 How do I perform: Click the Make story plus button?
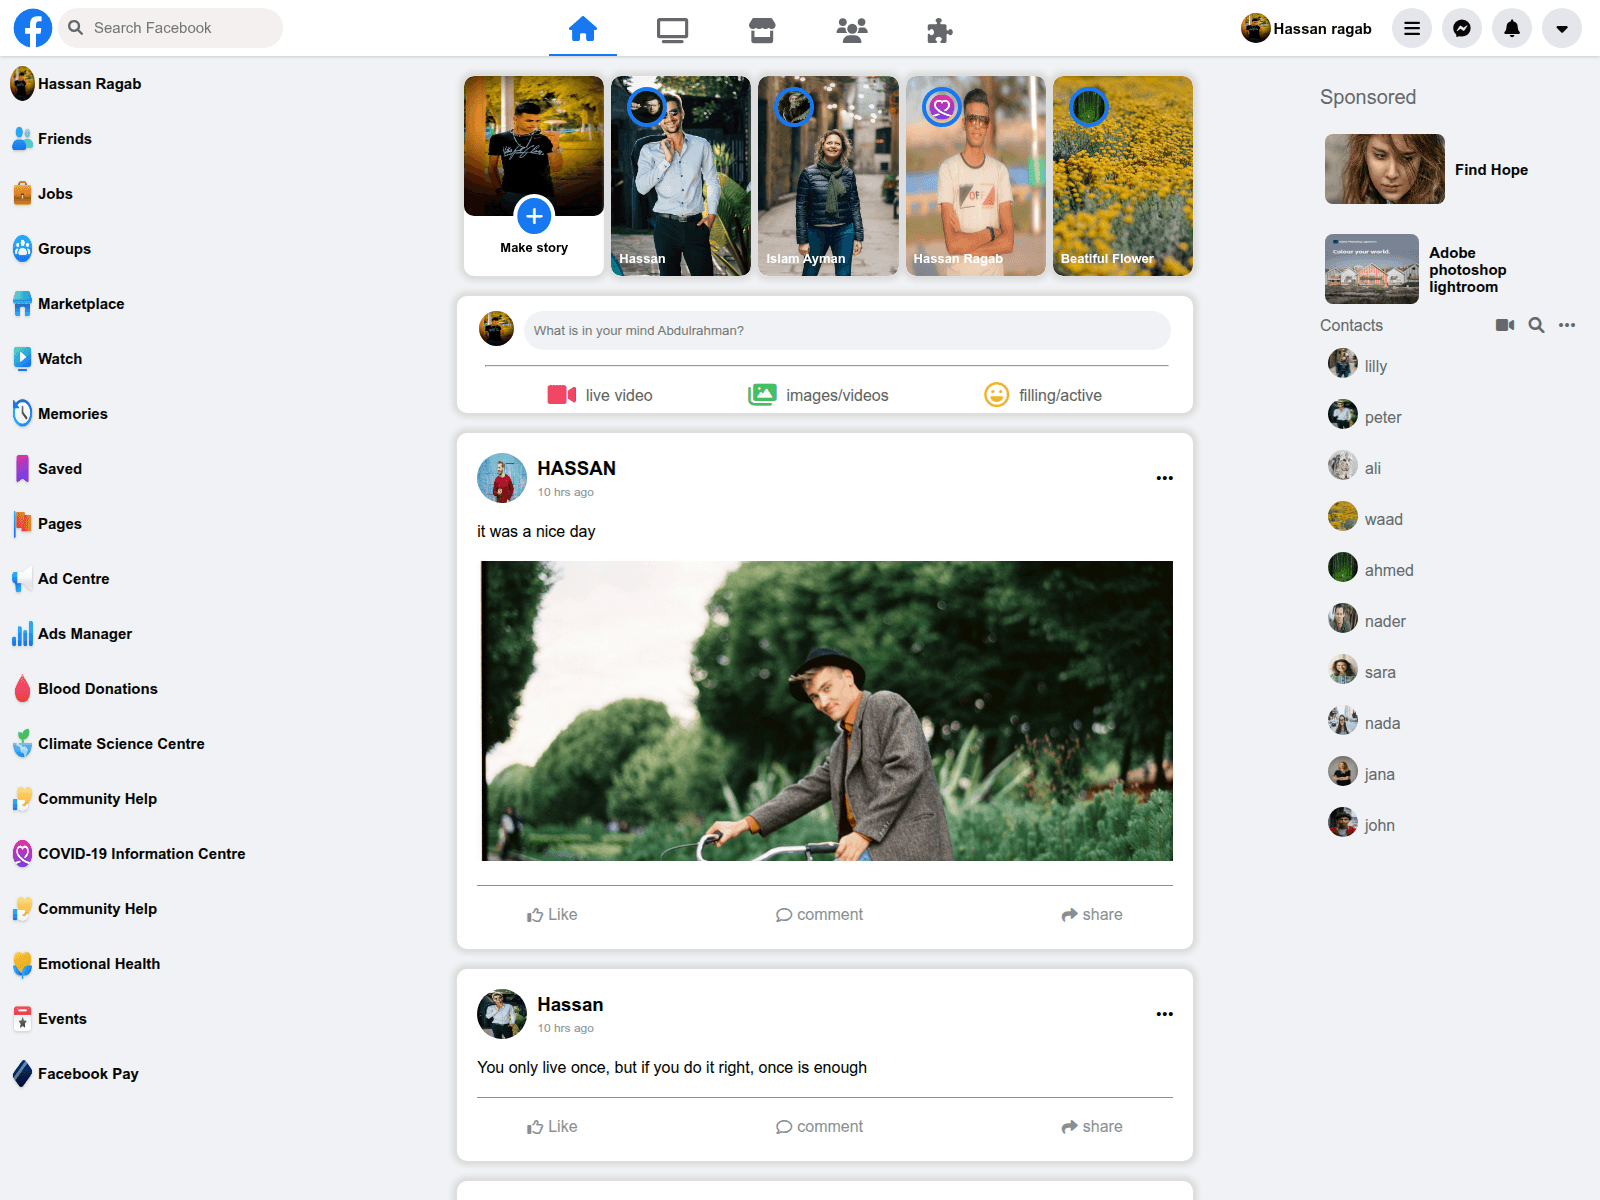click(534, 215)
